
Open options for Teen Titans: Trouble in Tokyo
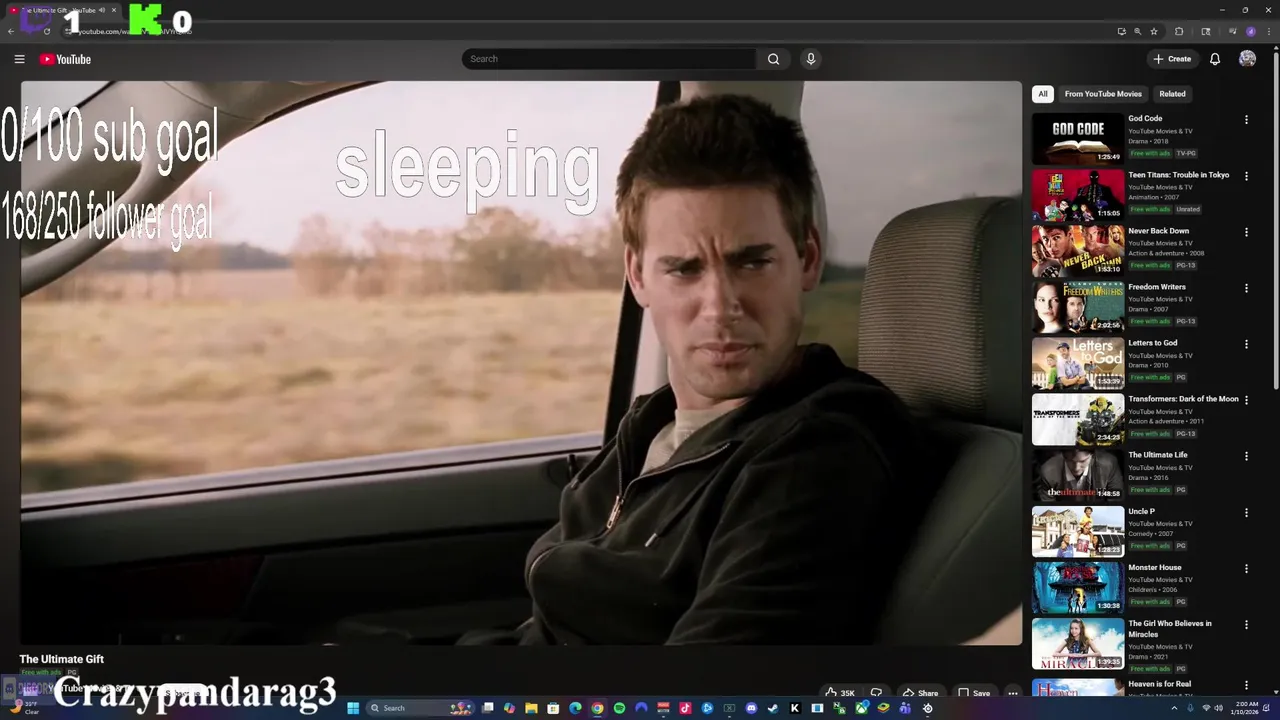pyautogui.click(x=1246, y=176)
